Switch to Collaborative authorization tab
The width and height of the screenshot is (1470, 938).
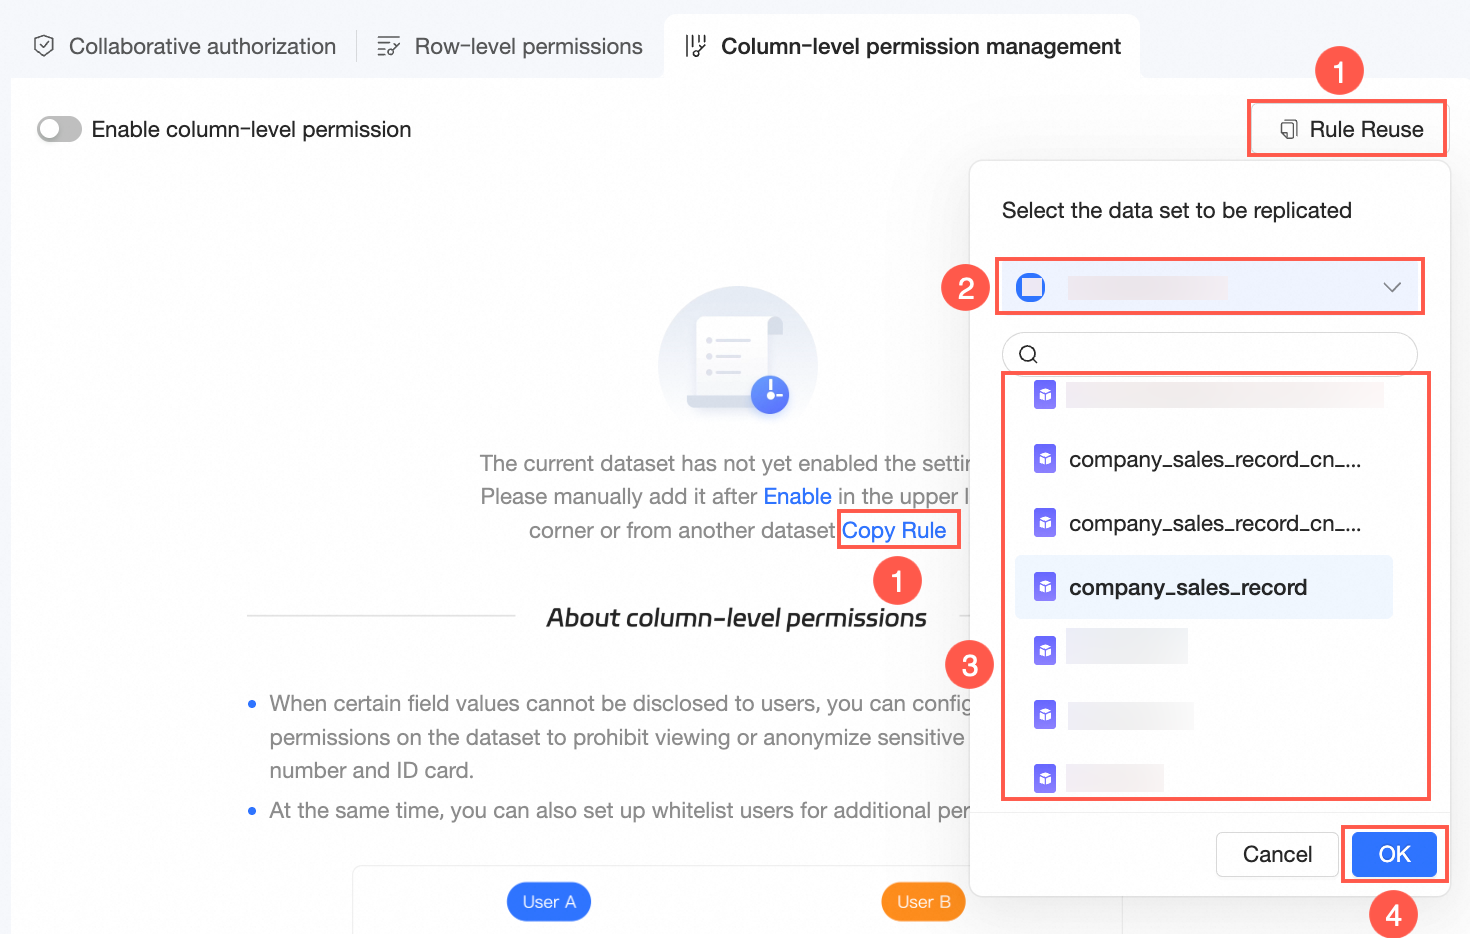202,46
